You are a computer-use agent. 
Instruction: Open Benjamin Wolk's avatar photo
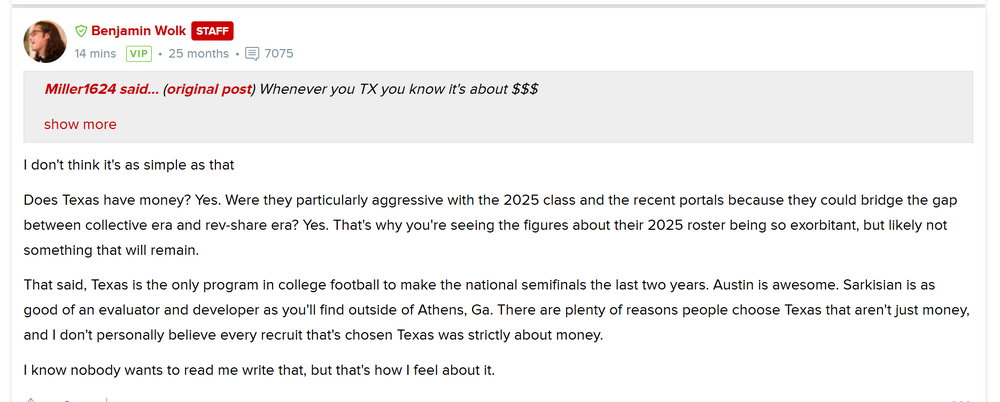[45, 41]
